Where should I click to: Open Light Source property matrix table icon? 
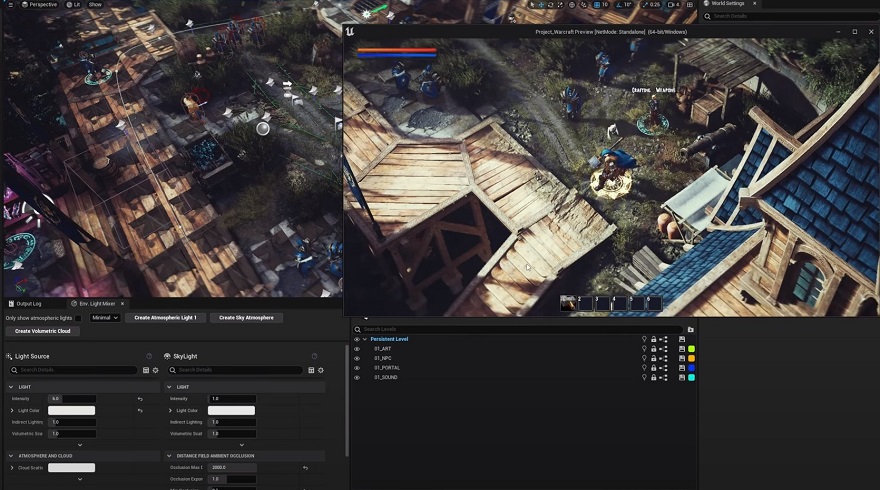(x=146, y=370)
